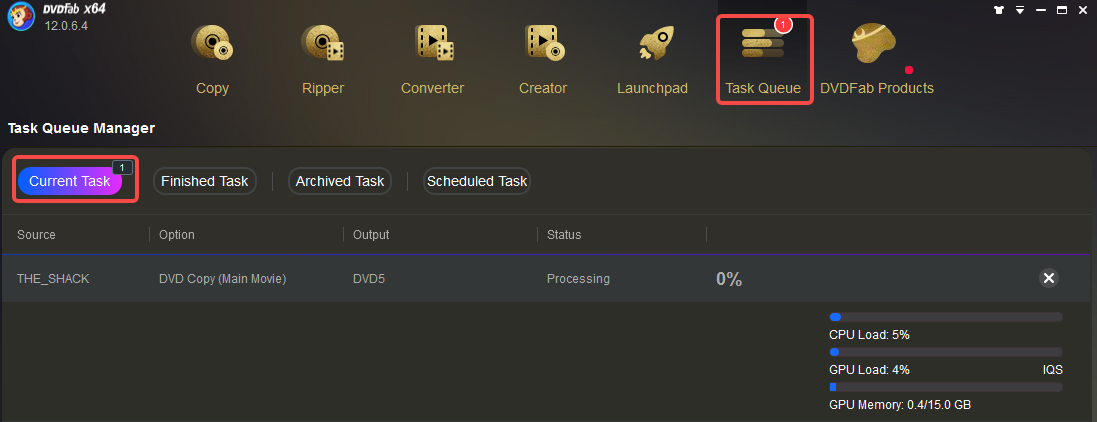This screenshot has width=1097, height=422.
Task: Select the THE_SHACK task row
Action: [x=548, y=279]
